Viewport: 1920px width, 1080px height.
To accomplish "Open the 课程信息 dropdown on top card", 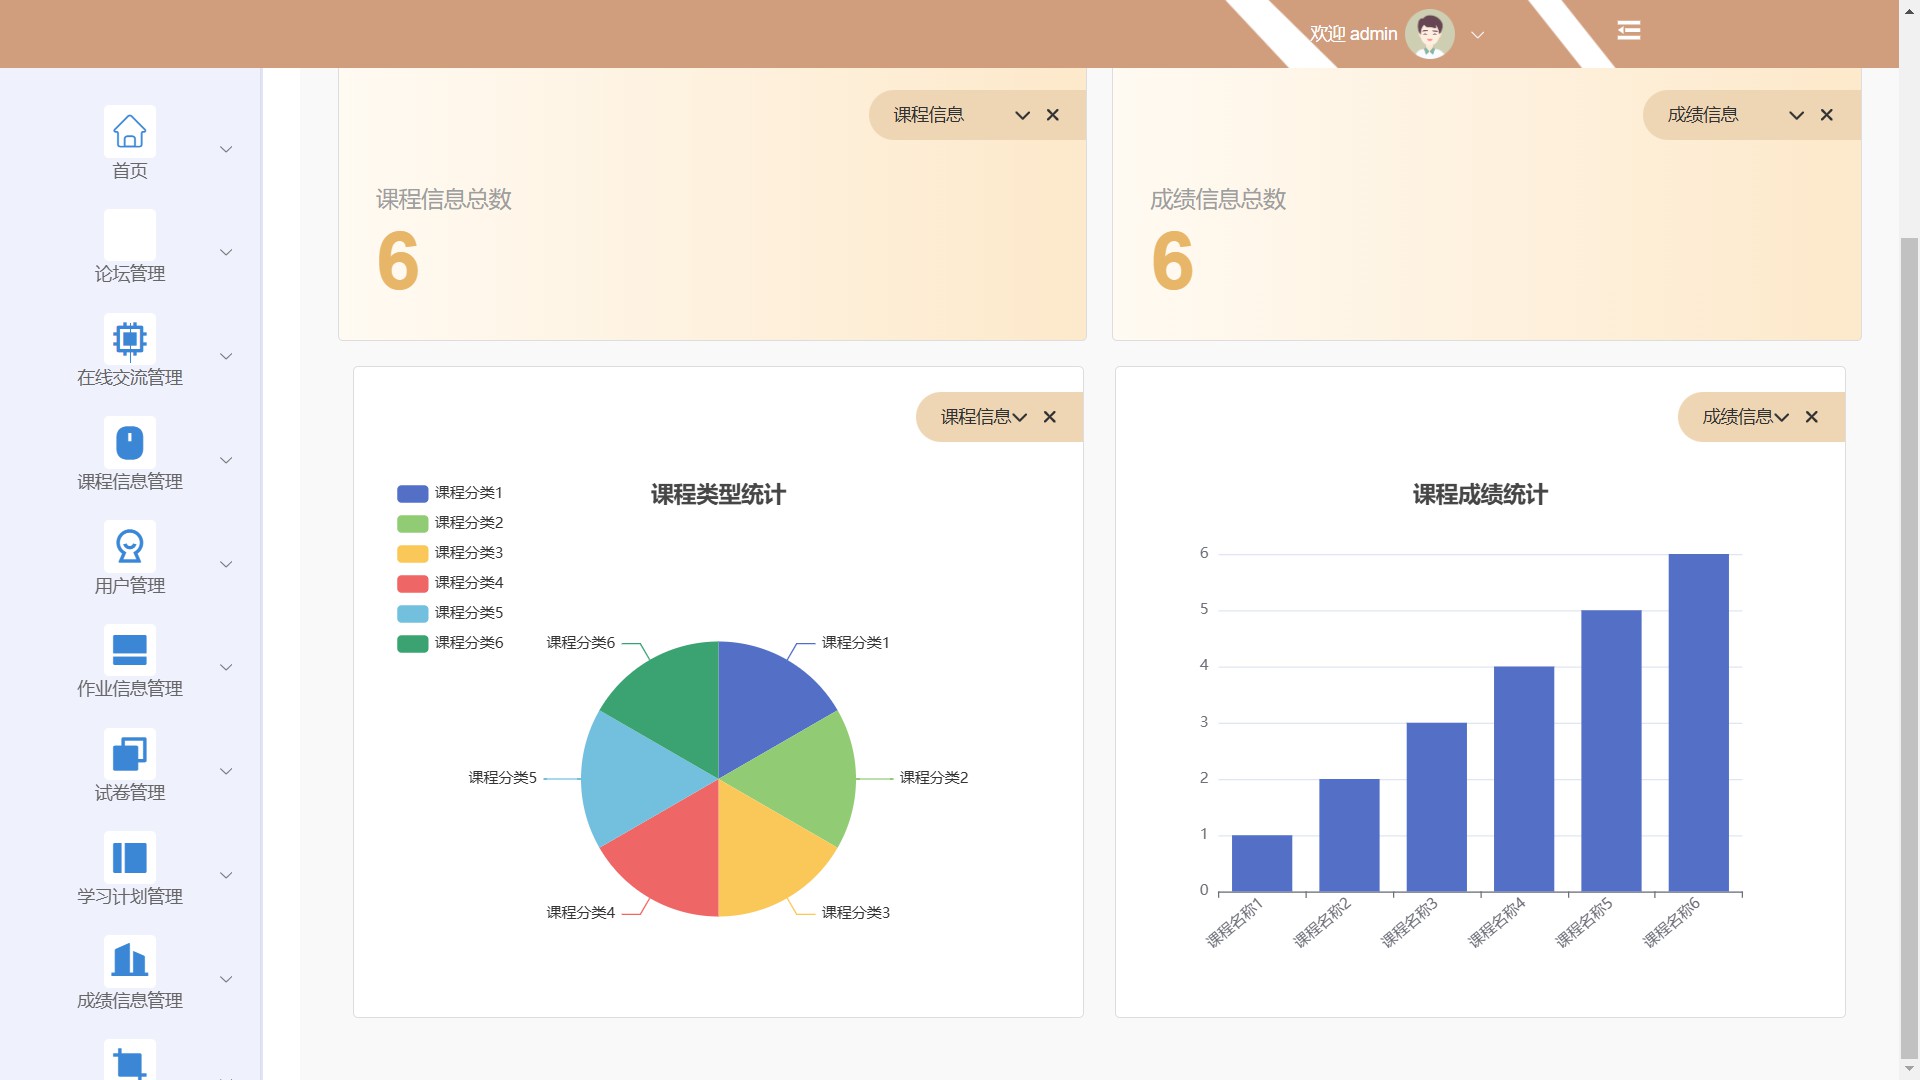I will pos(1022,115).
